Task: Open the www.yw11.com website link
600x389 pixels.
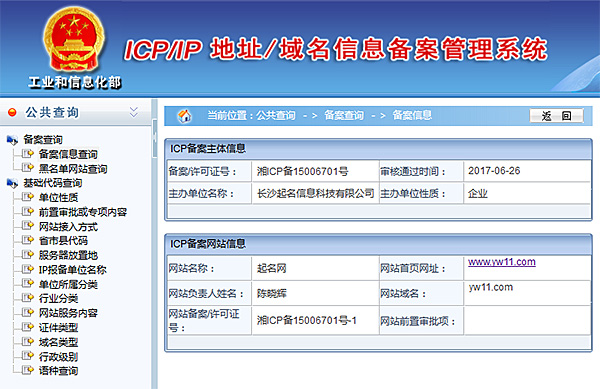Action: (502, 262)
